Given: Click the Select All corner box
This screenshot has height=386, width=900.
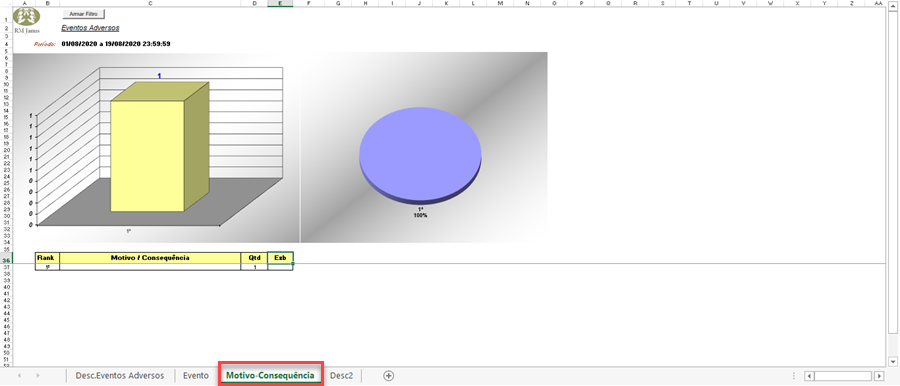Looking at the screenshot, I should (6, 3).
